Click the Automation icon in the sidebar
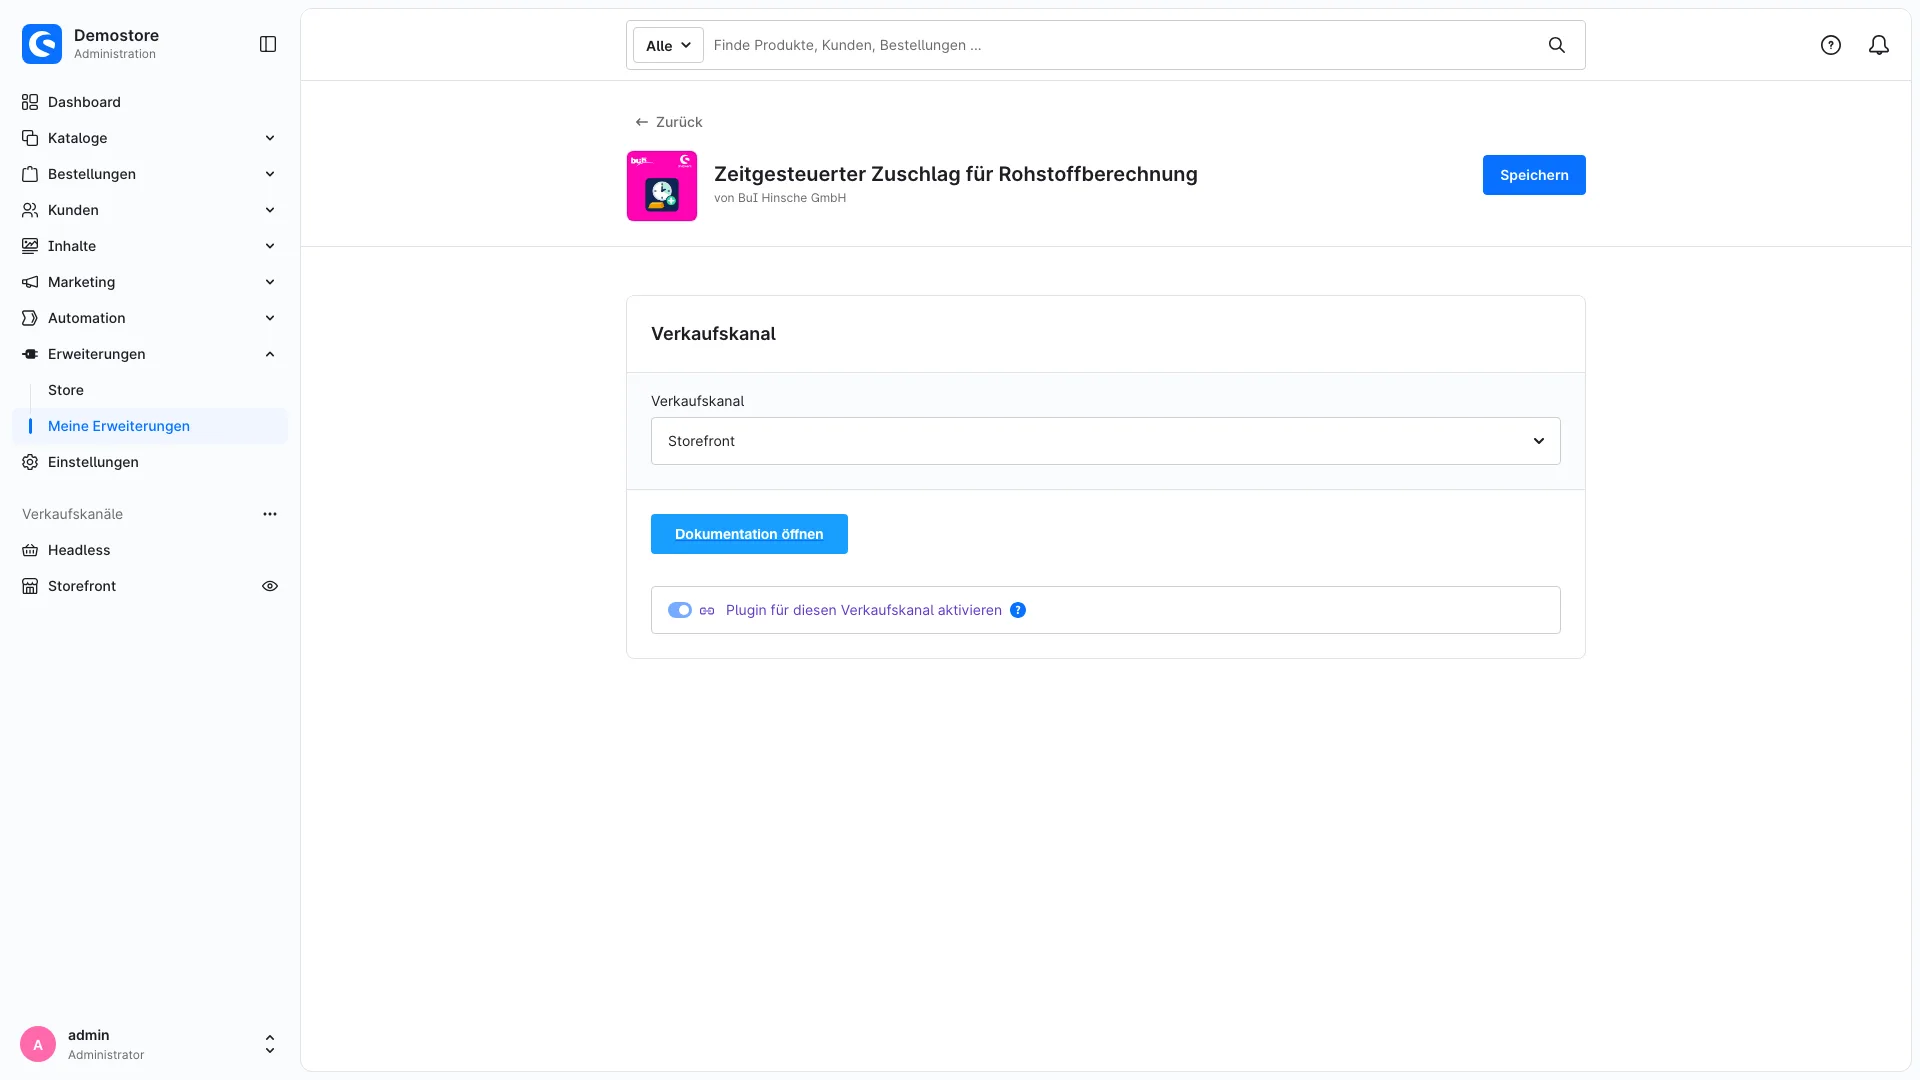The image size is (1920, 1080). [x=30, y=318]
